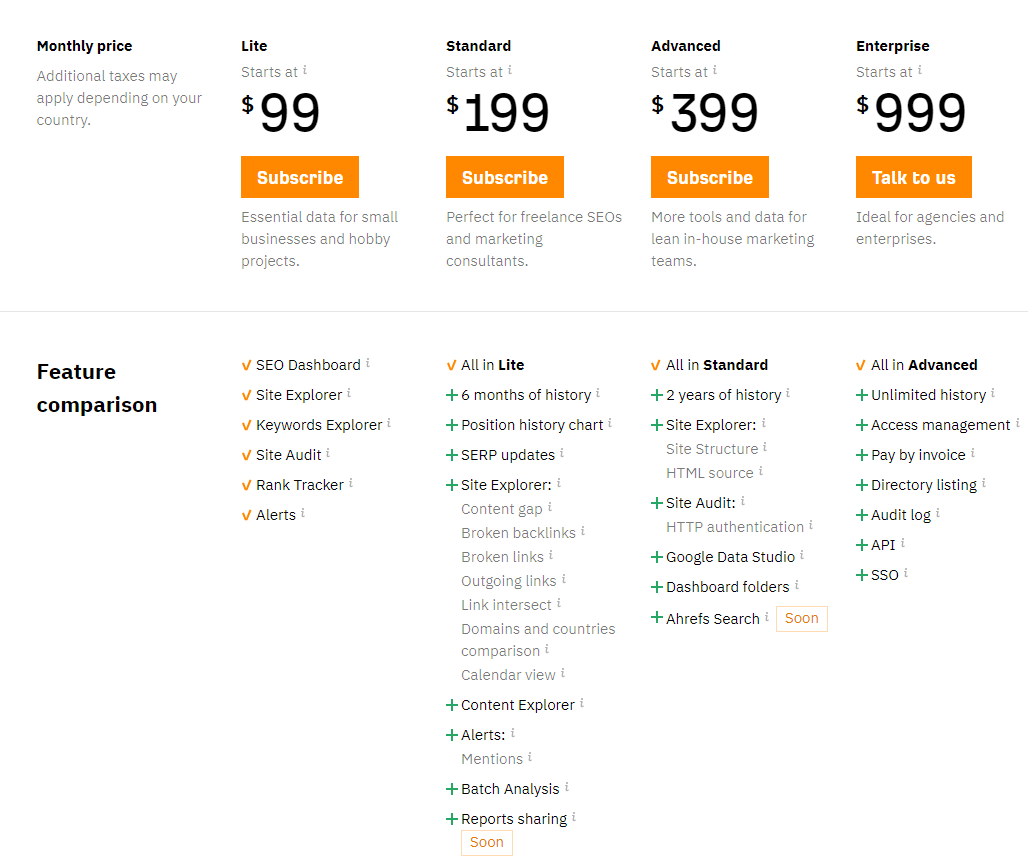Image resolution: width=1028 pixels, height=863 pixels.
Task: Click the All in Standard text
Action: (717, 365)
